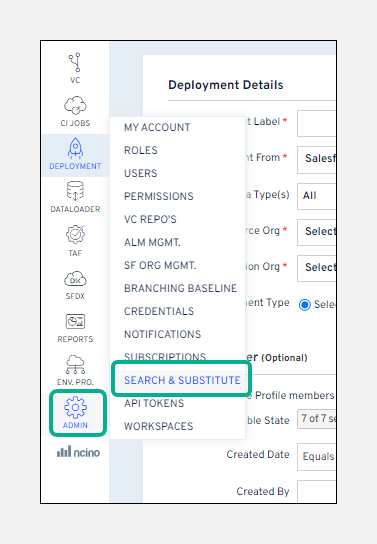Open the State '7 of 7' dropdown
377x544 pixels.
316,419
